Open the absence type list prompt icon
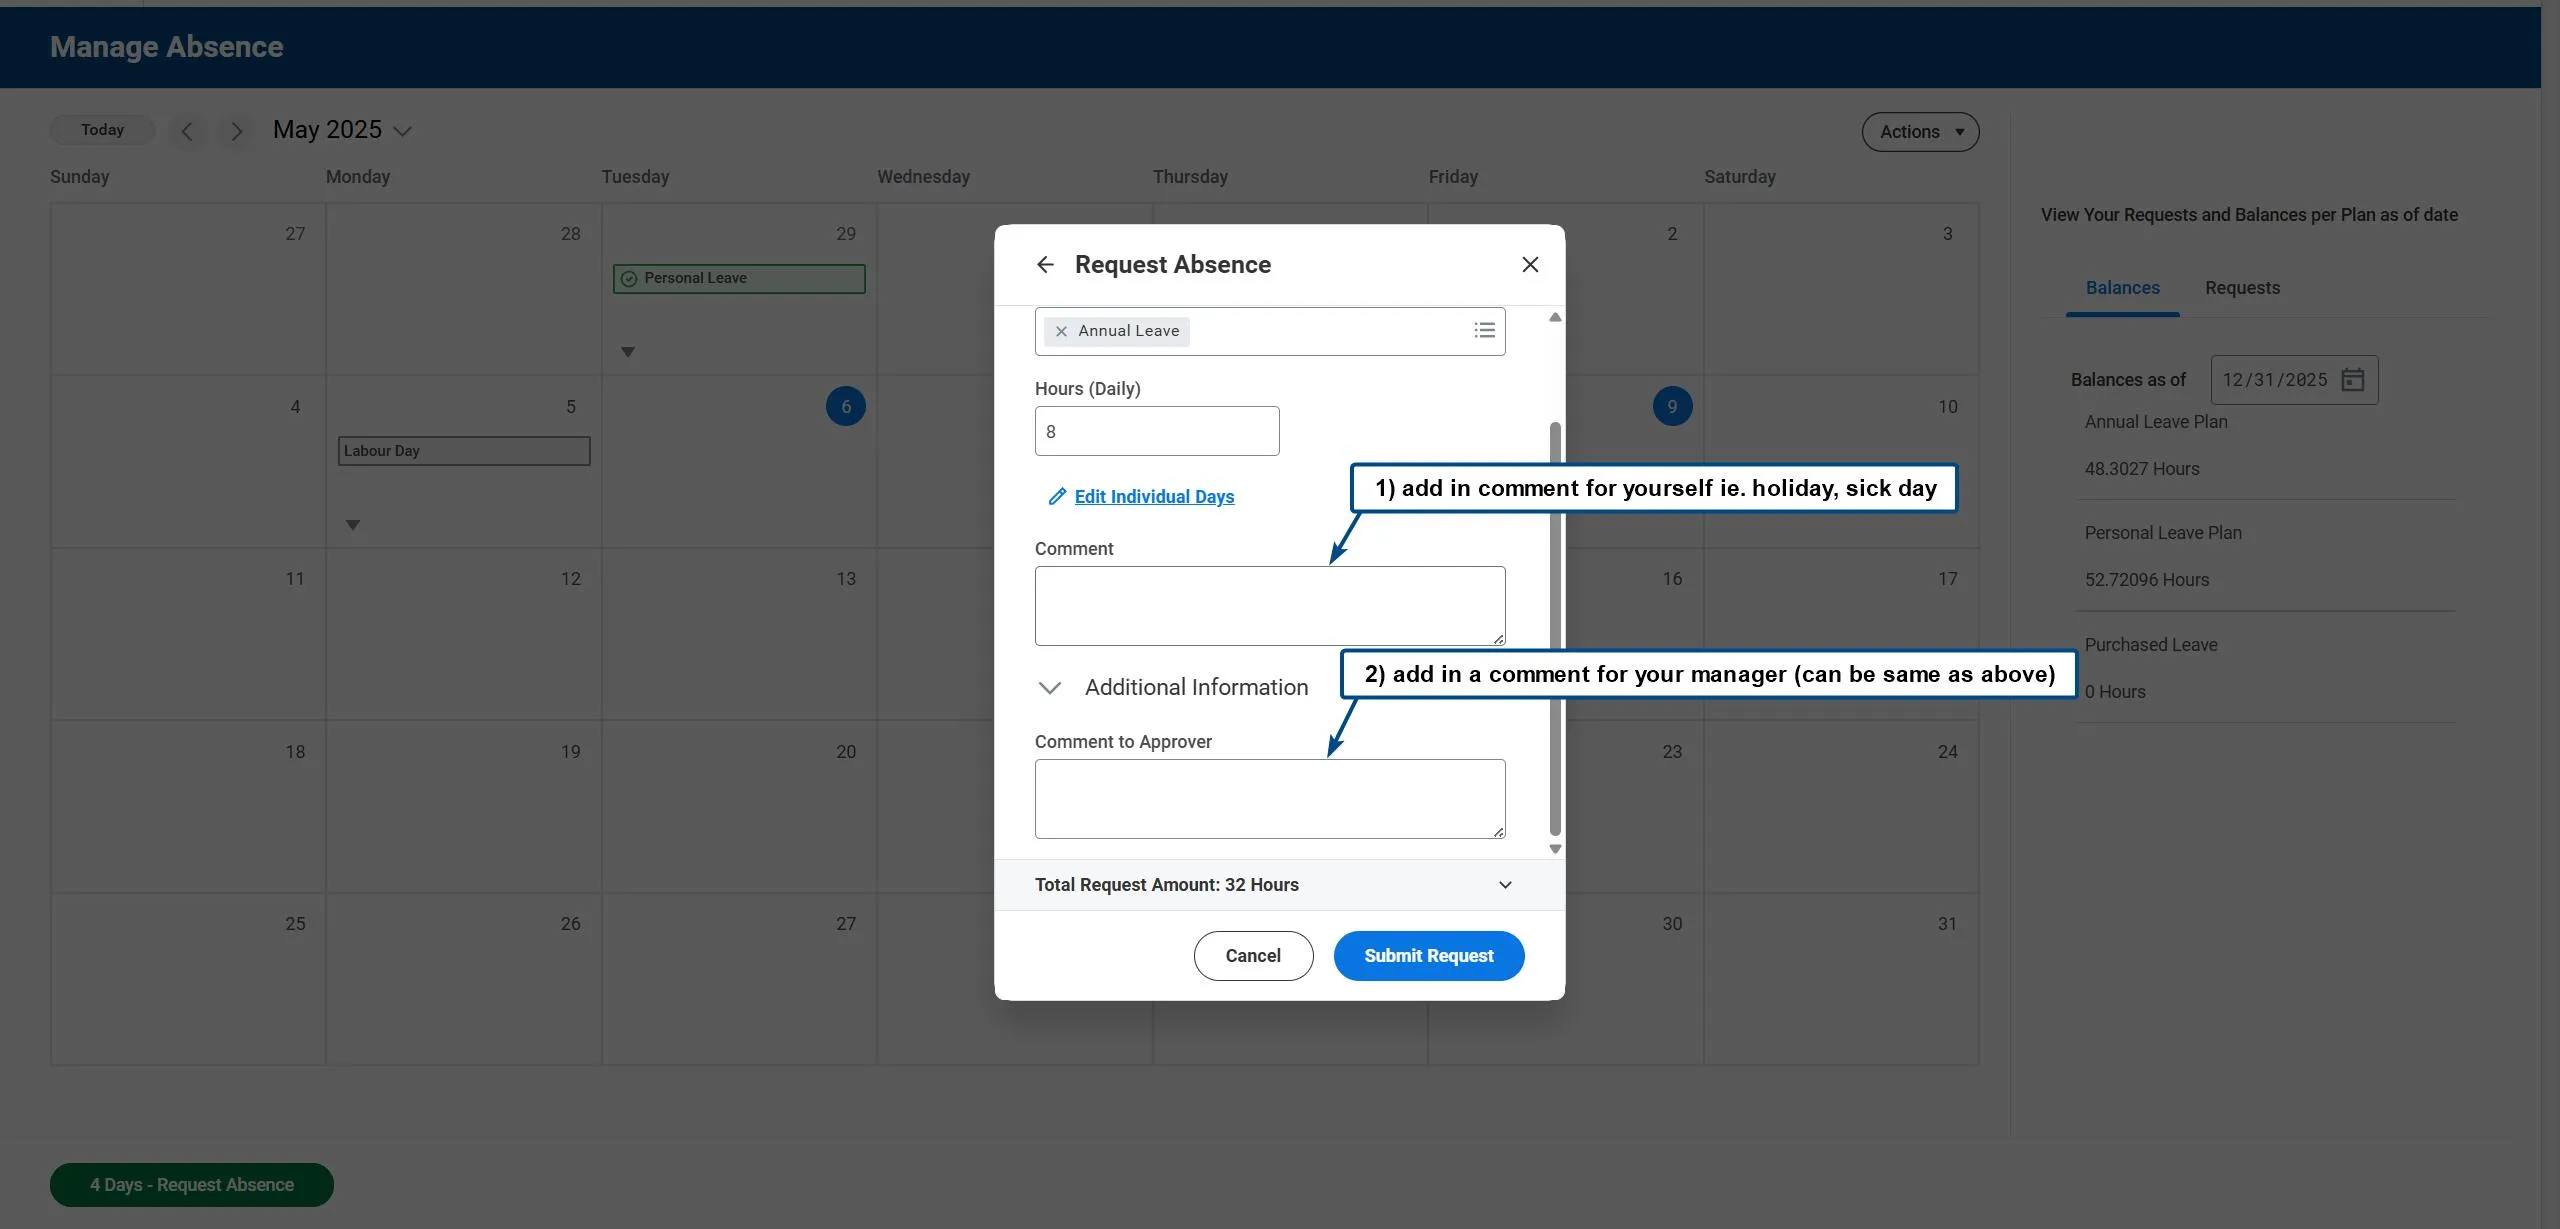 point(1484,330)
